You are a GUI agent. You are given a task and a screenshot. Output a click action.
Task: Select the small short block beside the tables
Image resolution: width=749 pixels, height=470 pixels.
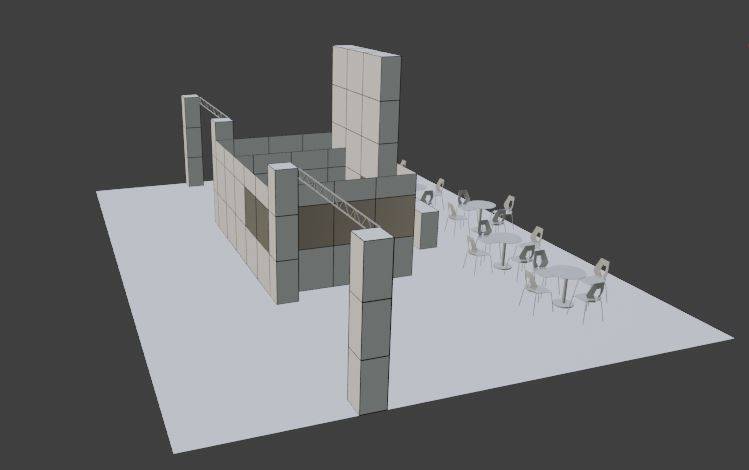click(427, 228)
